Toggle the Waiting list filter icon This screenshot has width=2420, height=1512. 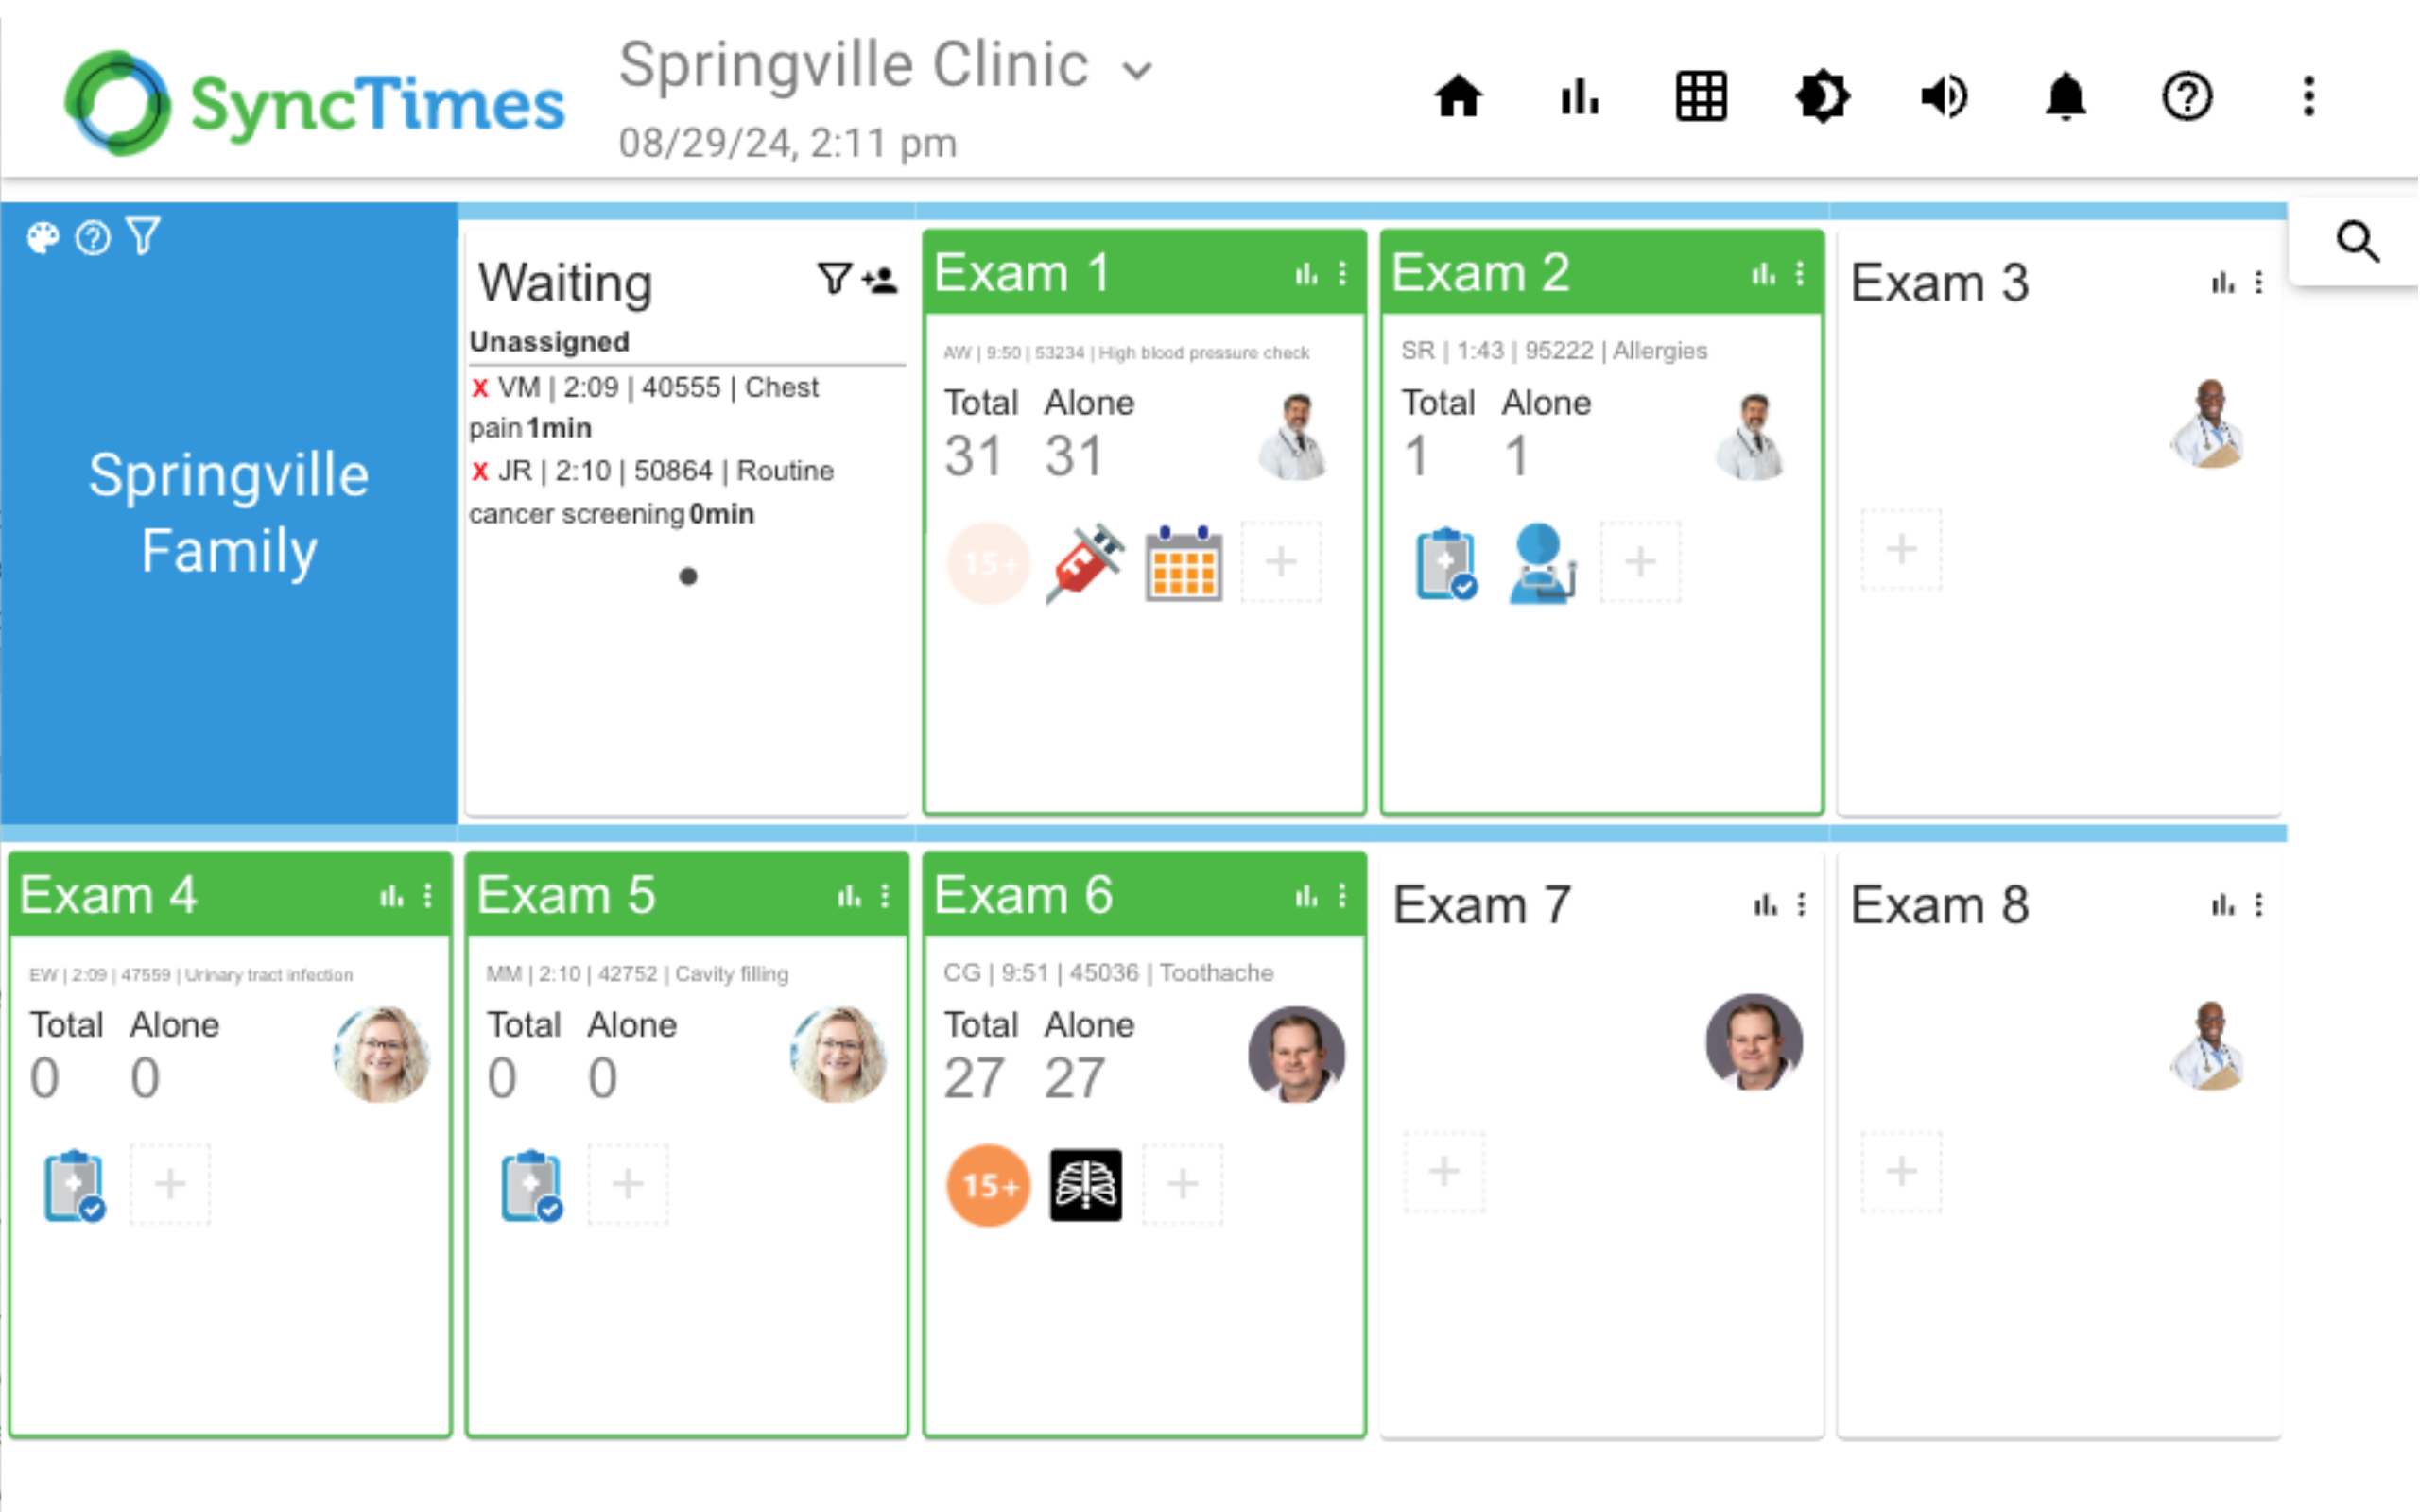[833, 279]
